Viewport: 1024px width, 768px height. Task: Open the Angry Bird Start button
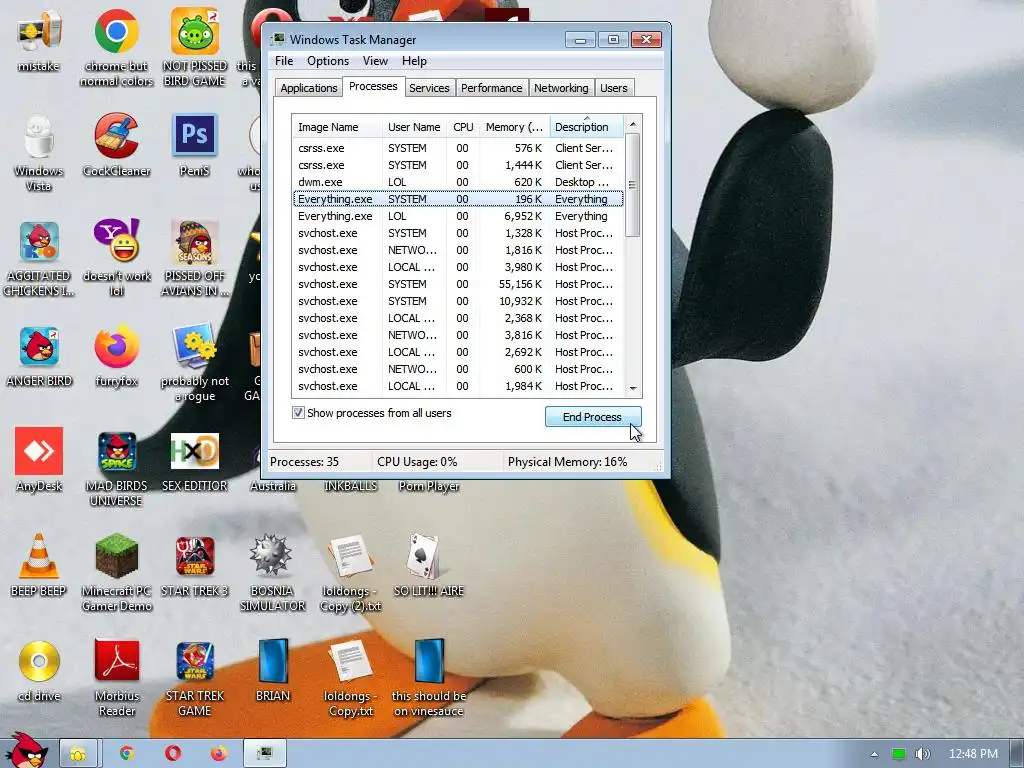coord(26,750)
